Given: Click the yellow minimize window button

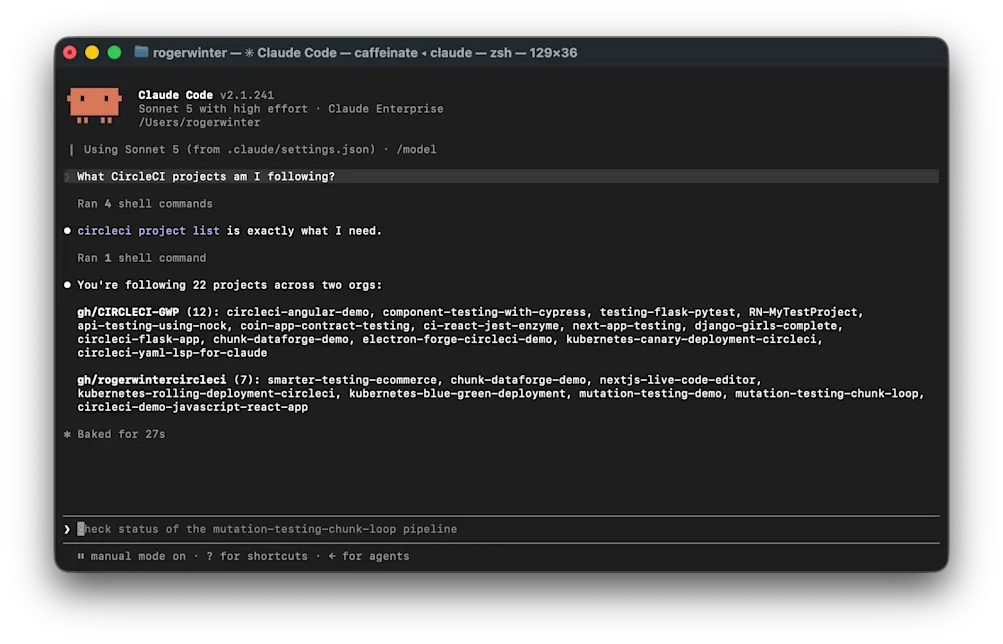Looking at the screenshot, I should pos(92,52).
